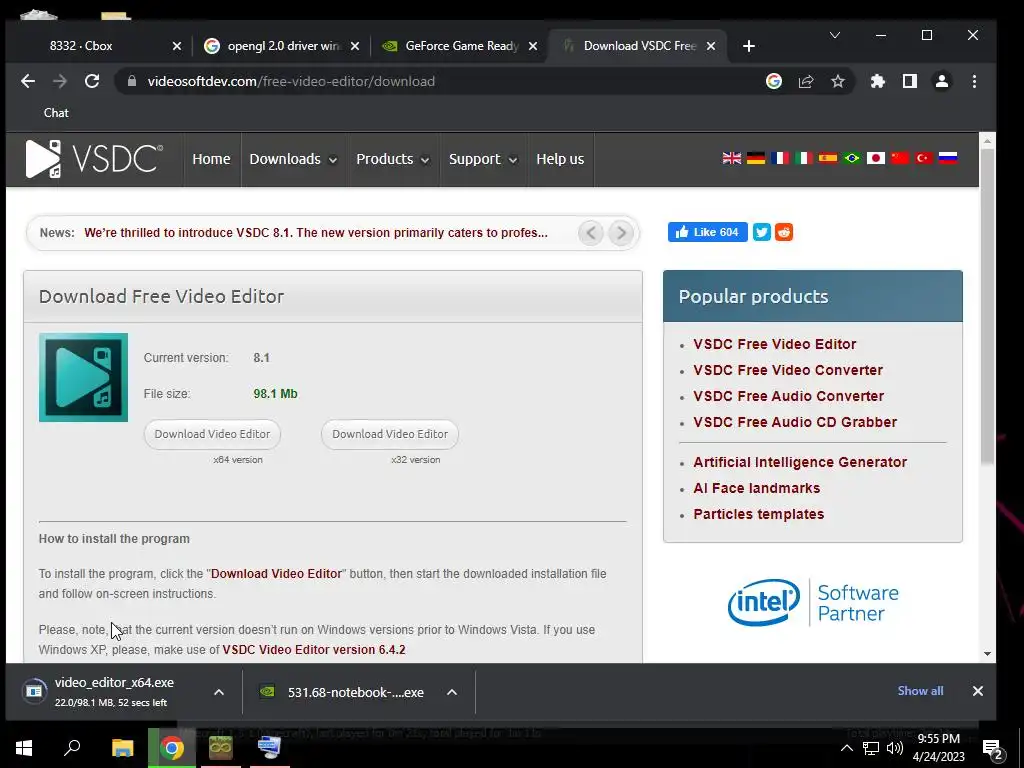Open the tab search chevron
This screenshot has width=1024, height=768.
tap(835, 35)
